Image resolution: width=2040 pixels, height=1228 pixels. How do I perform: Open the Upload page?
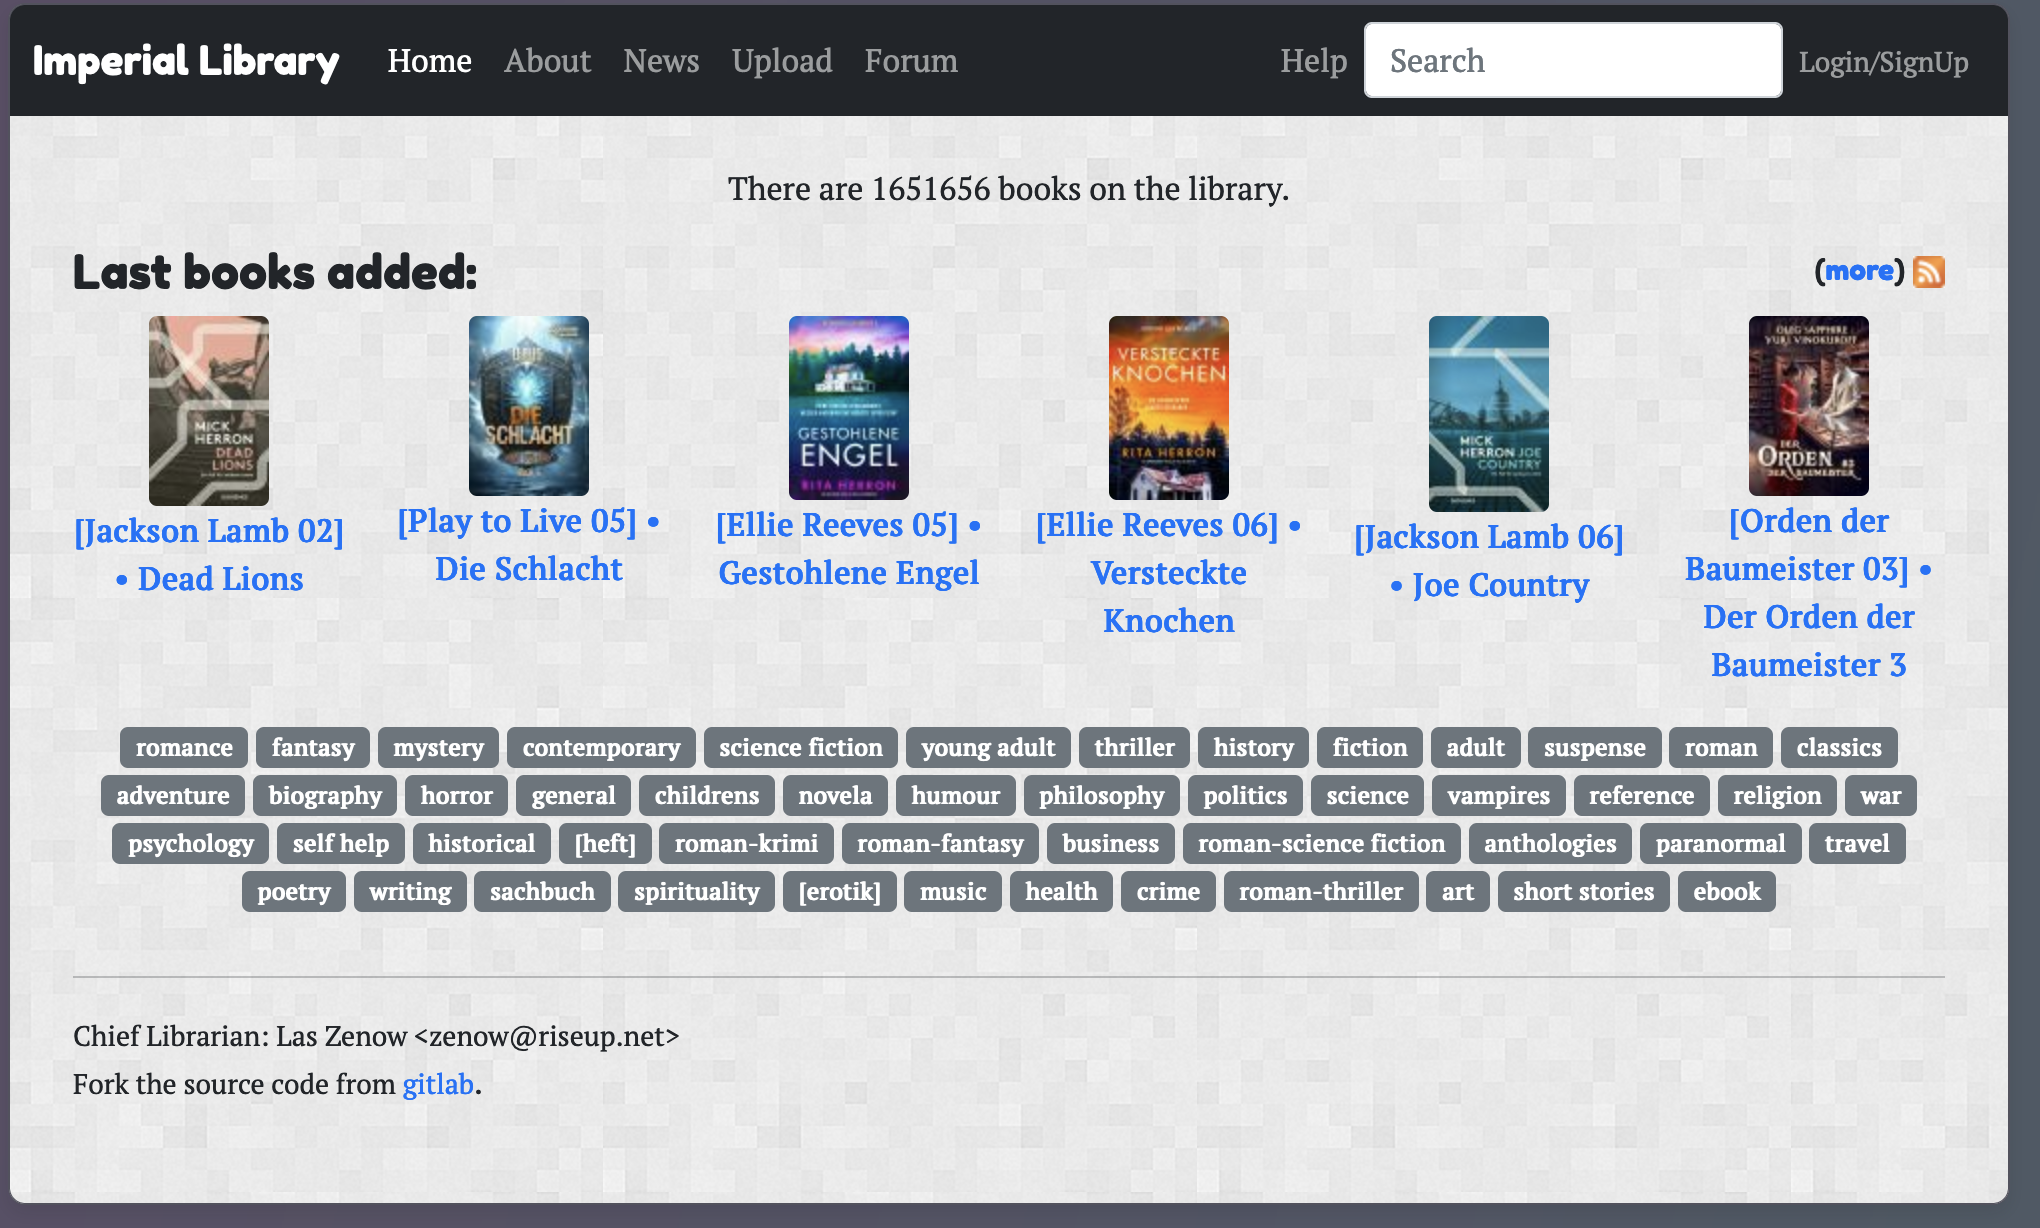[x=782, y=61]
